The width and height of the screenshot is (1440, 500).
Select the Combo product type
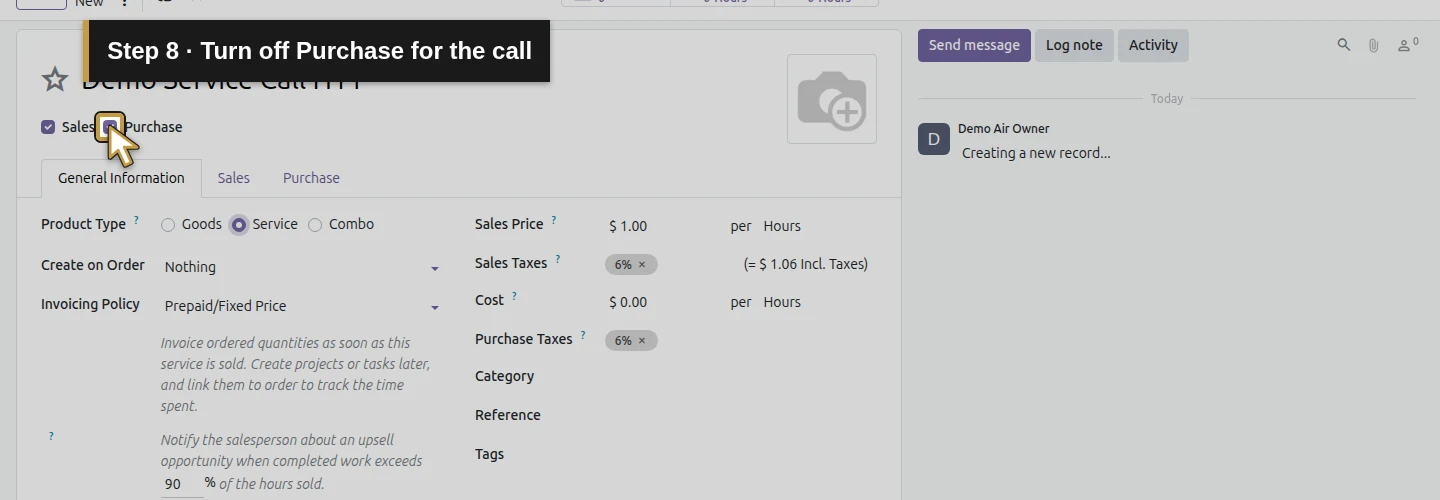point(315,225)
